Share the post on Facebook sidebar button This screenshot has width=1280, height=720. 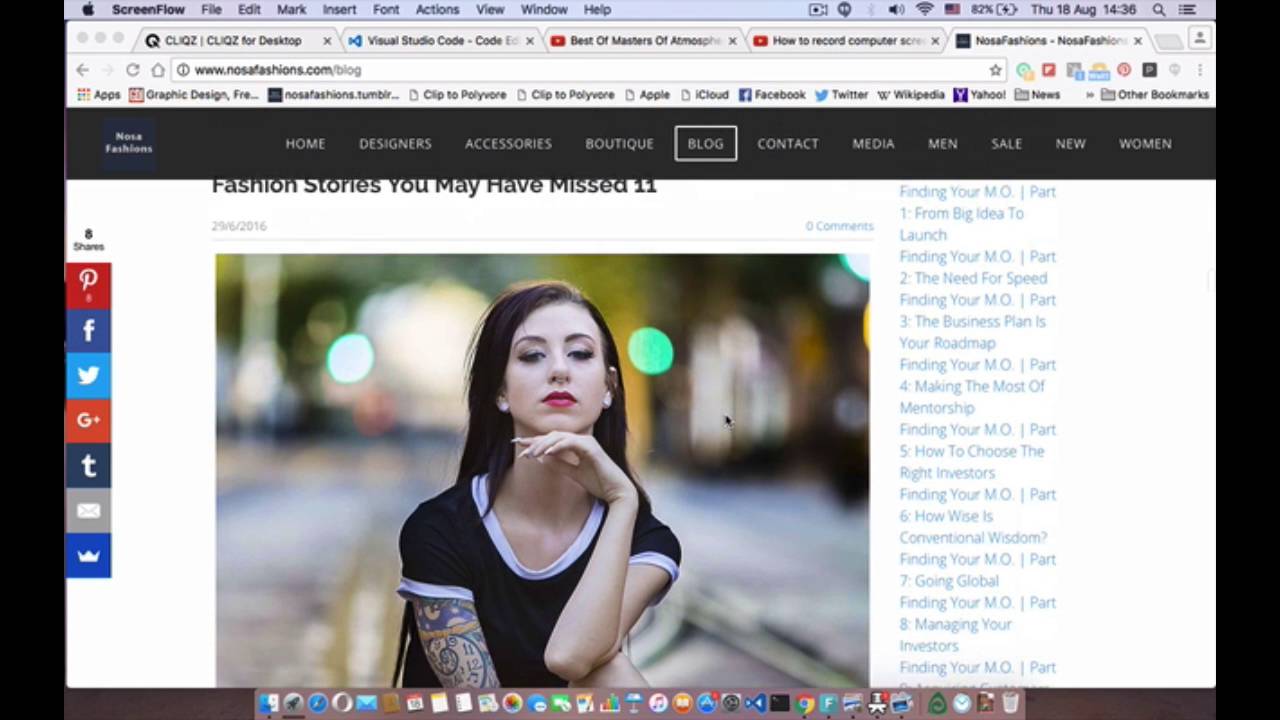click(88, 330)
